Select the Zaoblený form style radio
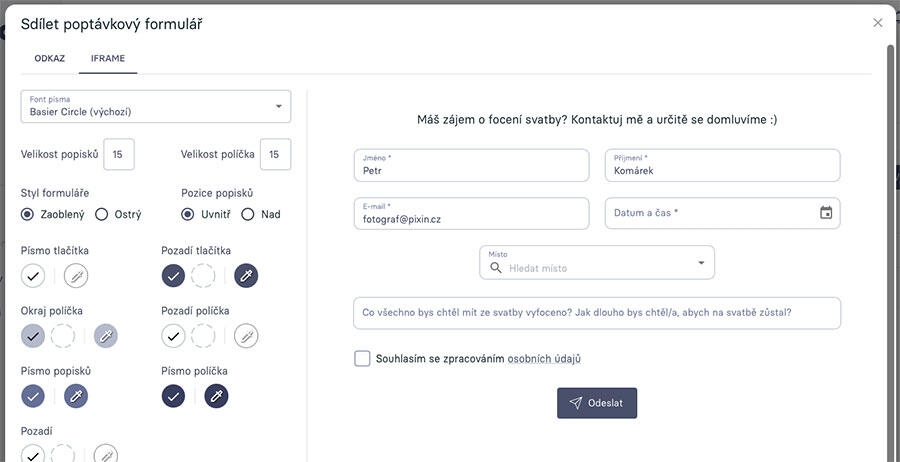Screen dimensions: 900x462 click(27, 214)
